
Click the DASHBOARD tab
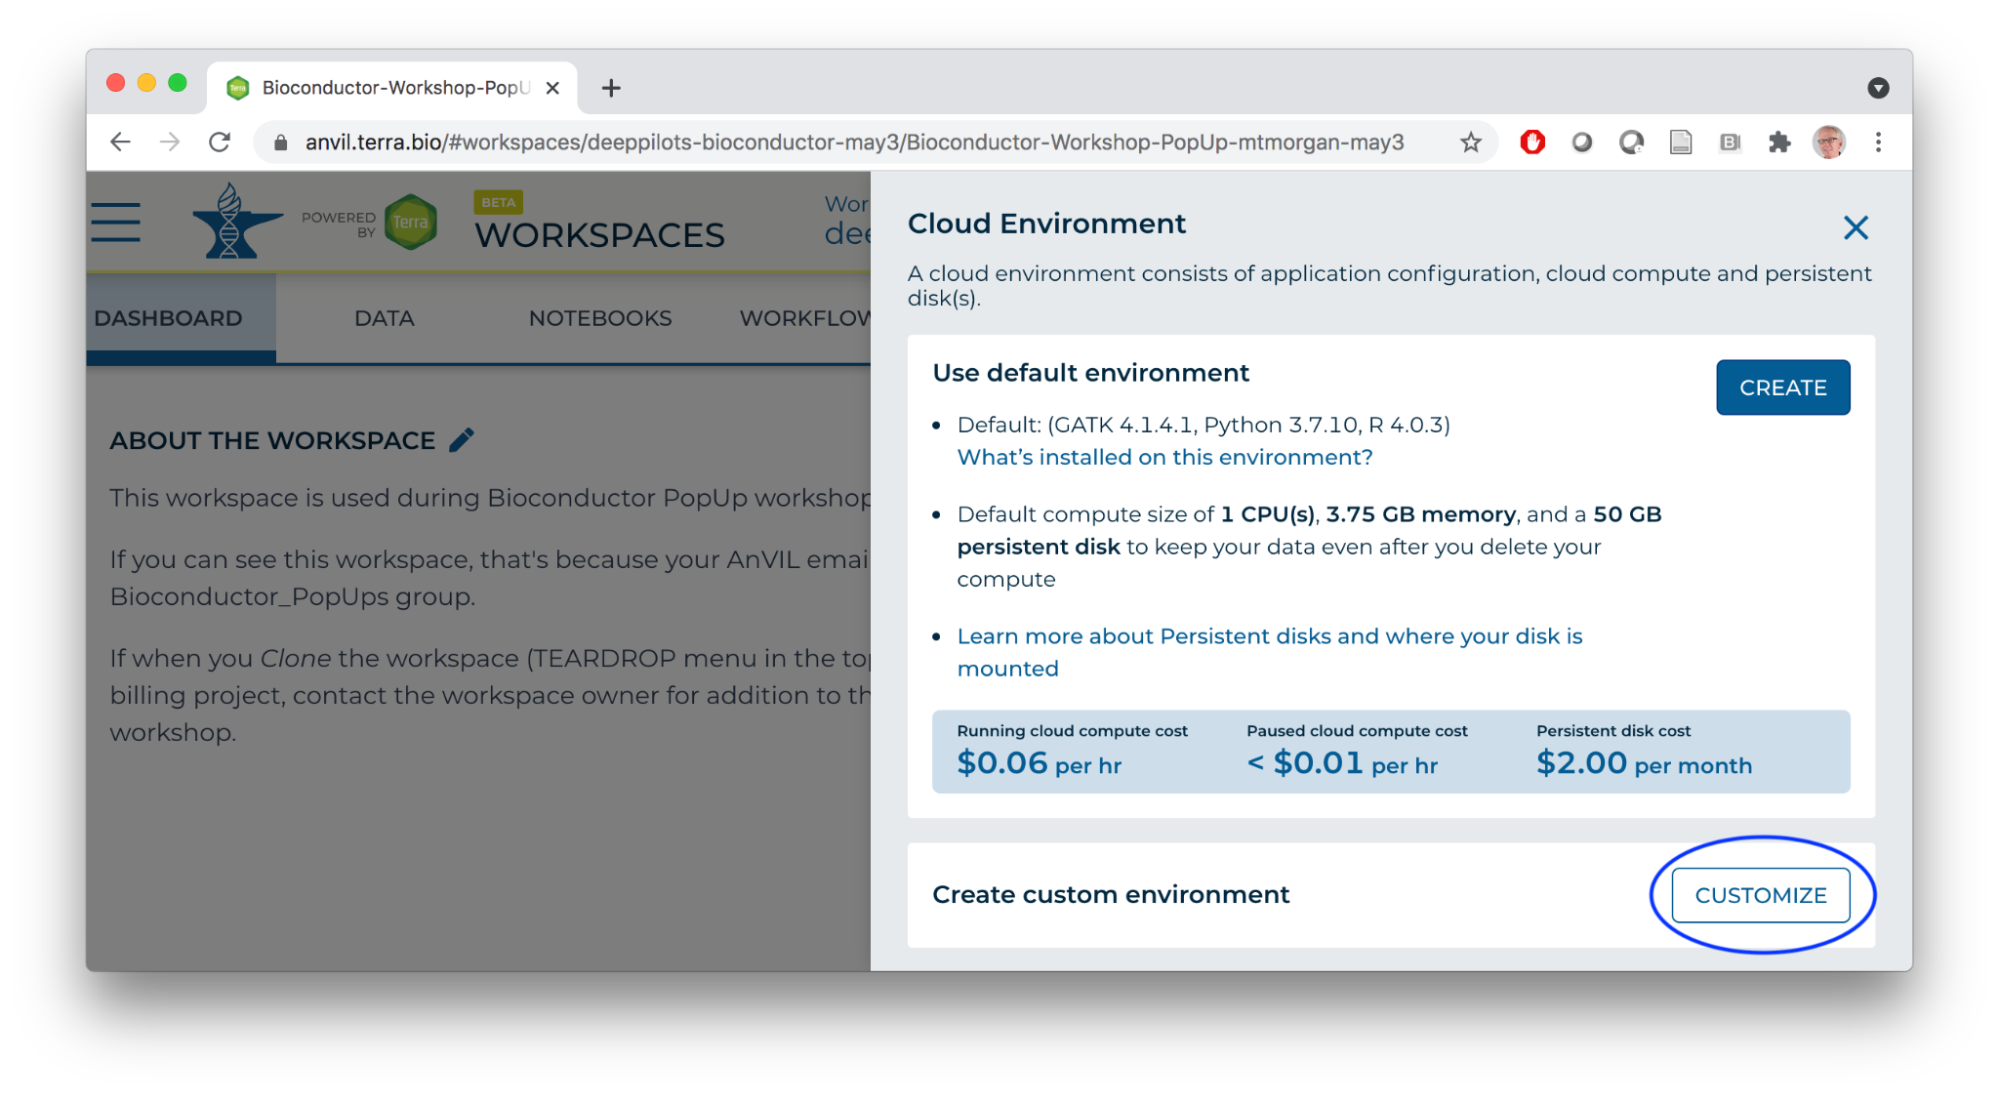click(x=167, y=320)
